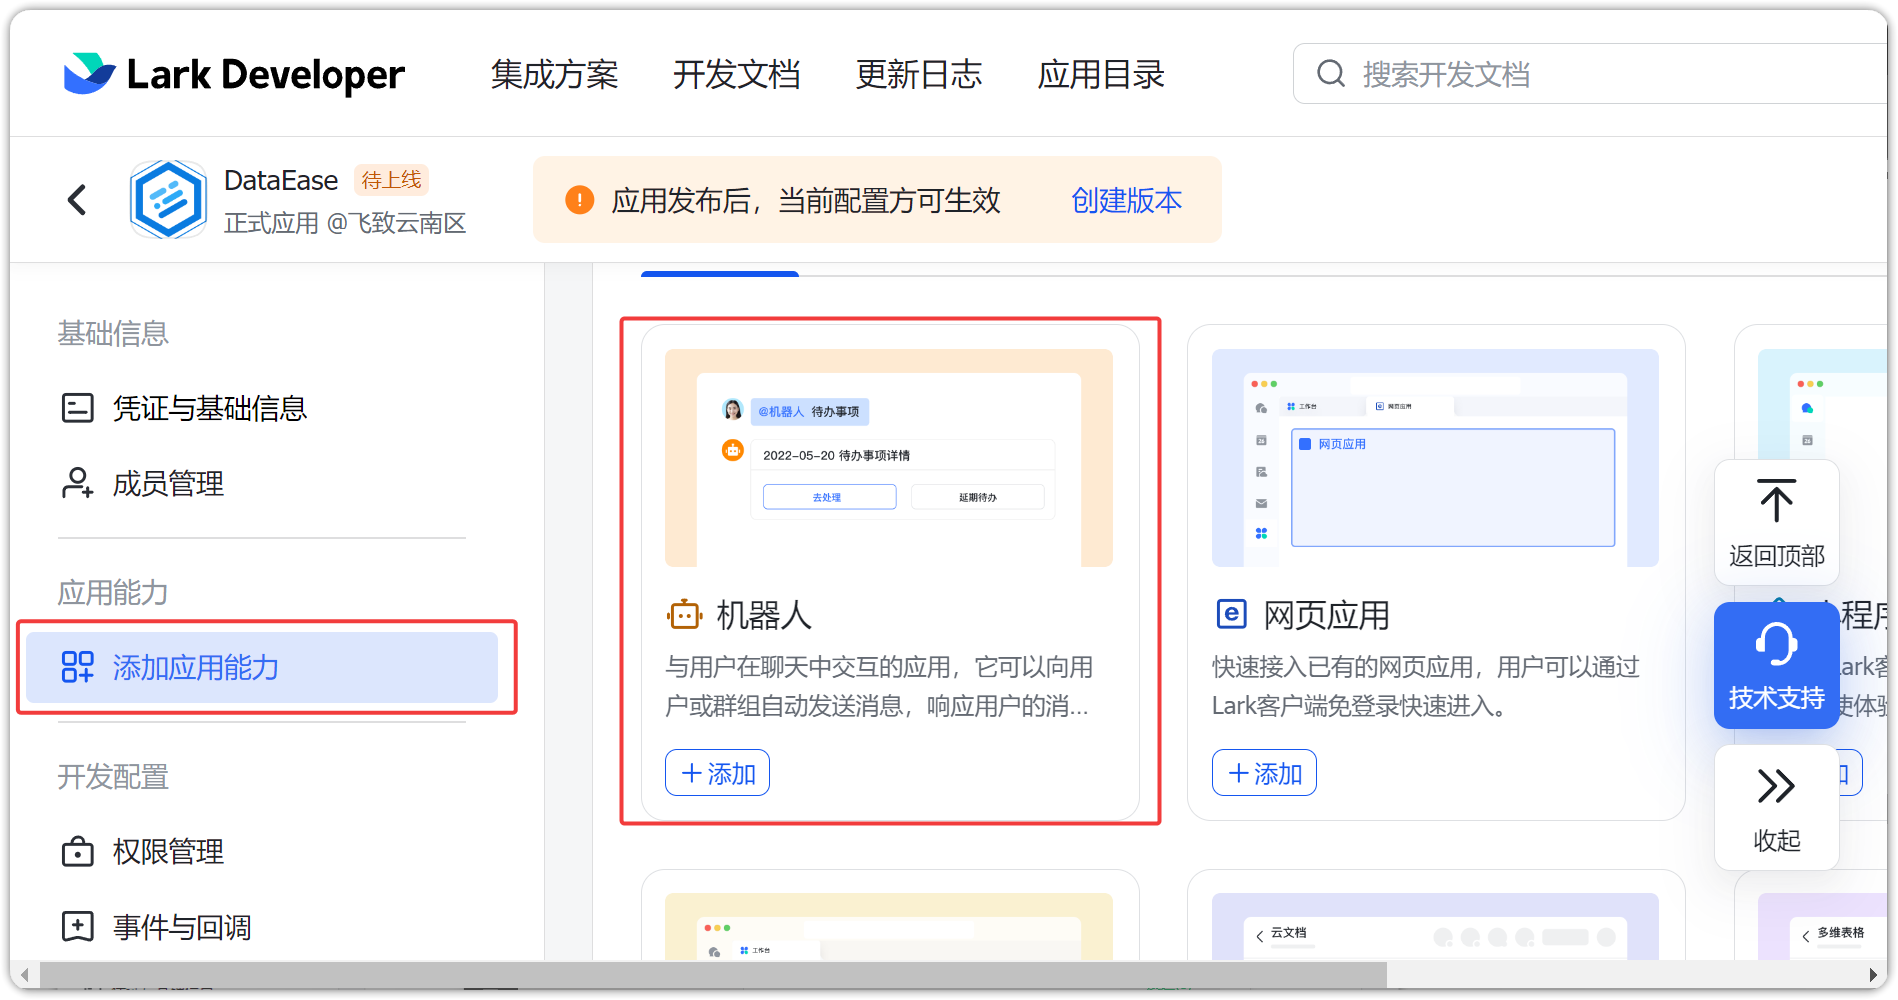Click the 应用发布后，当前配置方可生效 notice text

(806, 200)
